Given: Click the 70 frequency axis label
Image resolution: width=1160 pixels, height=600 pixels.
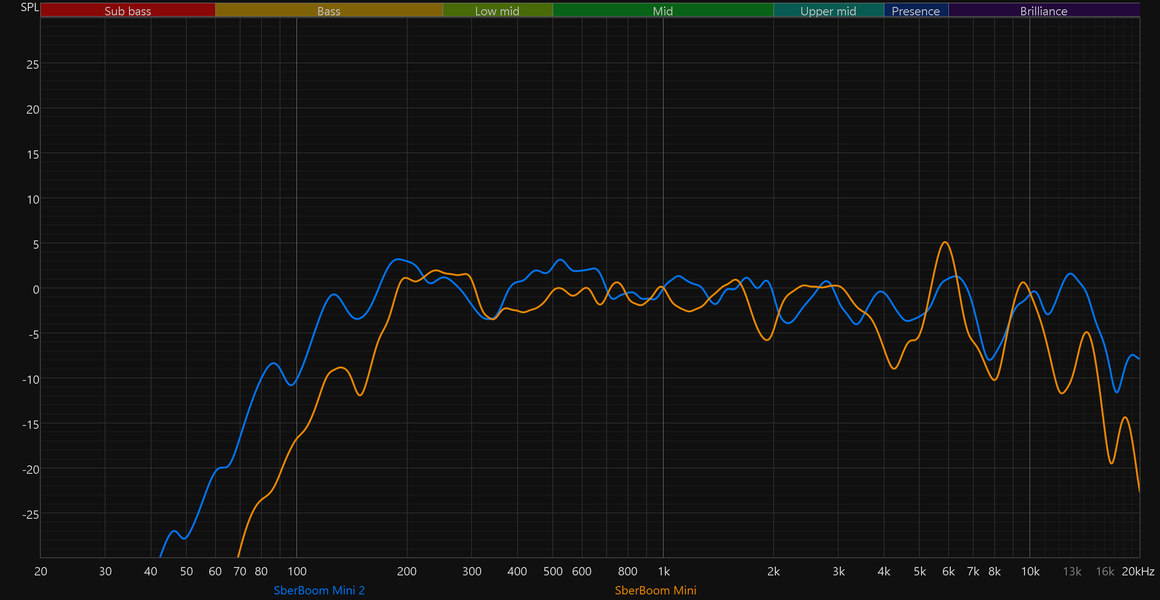Looking at the screenshot, I should tap(240, 571).
